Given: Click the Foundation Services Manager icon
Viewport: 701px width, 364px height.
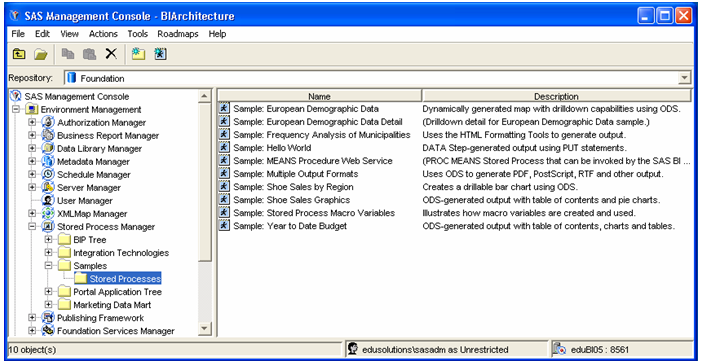Looking at the screenshot, I should tap(48, 330).
